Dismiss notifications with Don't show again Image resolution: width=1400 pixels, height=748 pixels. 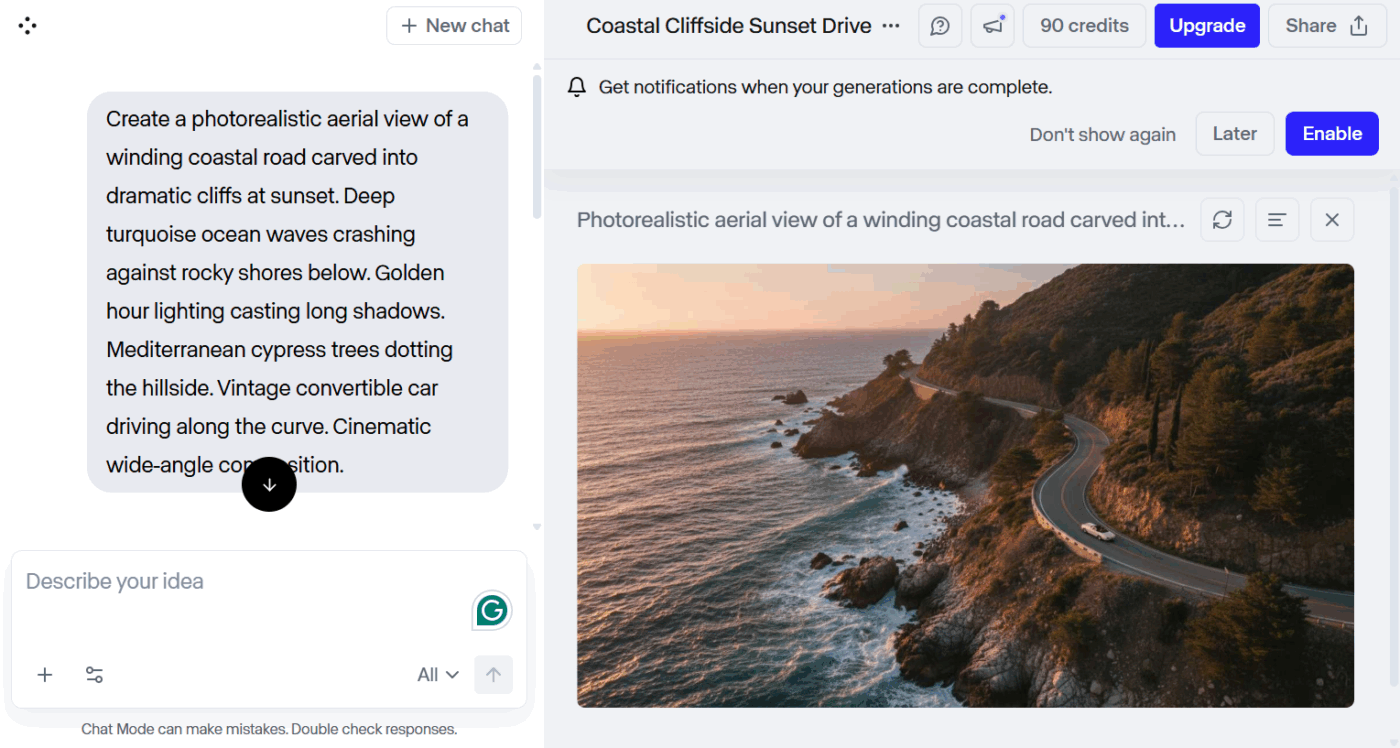pyautogui.click(x=1102, y=133)
